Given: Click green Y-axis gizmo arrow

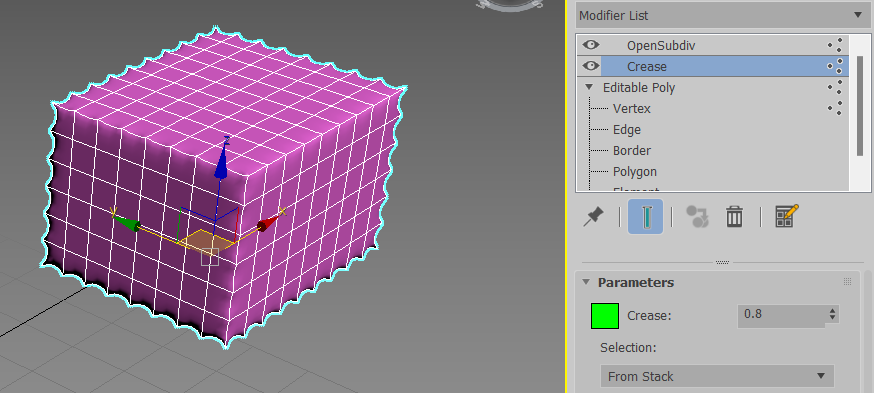Looking at the screenshot, I should click(x=125, y=222).
